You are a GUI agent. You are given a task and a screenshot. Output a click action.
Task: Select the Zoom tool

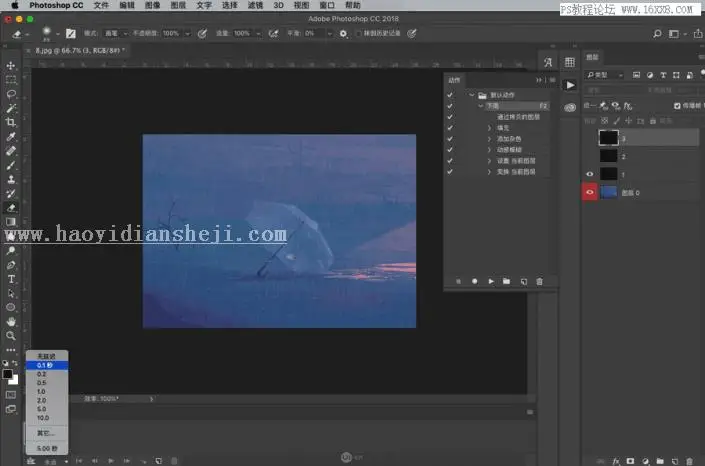tap(11, 336)
